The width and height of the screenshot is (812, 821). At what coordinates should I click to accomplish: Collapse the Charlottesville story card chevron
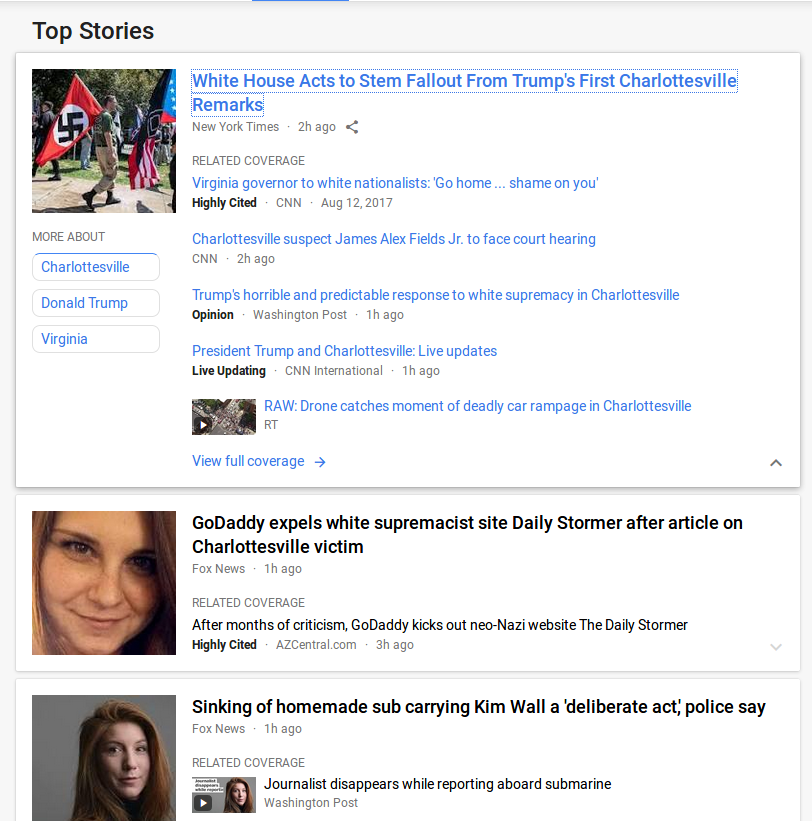tap(776, 462)
